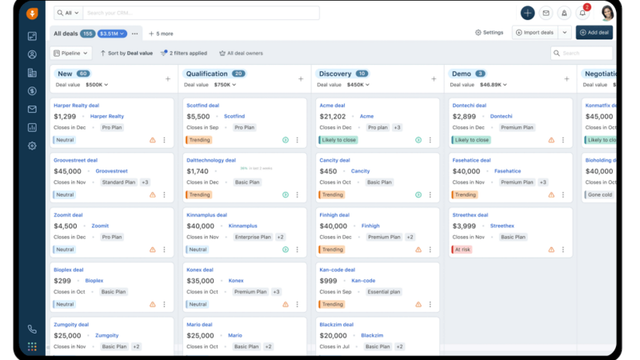Viewport: 640px width, 360px height.
Task: Open All deals view options ellipsis
Action: coord(135,33)
